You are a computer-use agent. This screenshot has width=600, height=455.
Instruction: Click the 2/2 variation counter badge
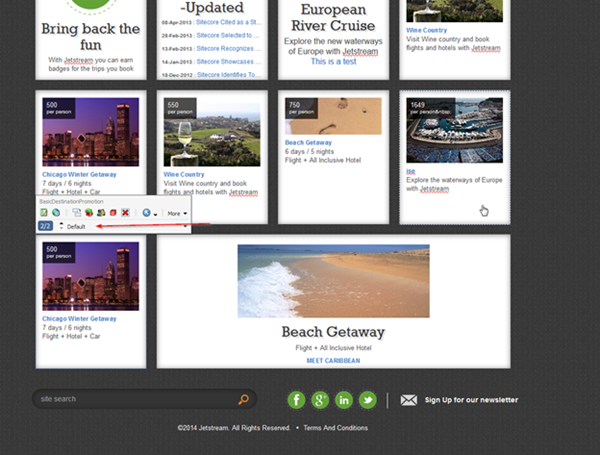coord(45,226)
